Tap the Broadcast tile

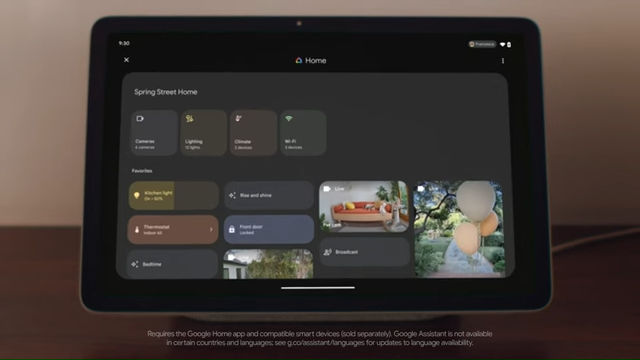(364, 252)
